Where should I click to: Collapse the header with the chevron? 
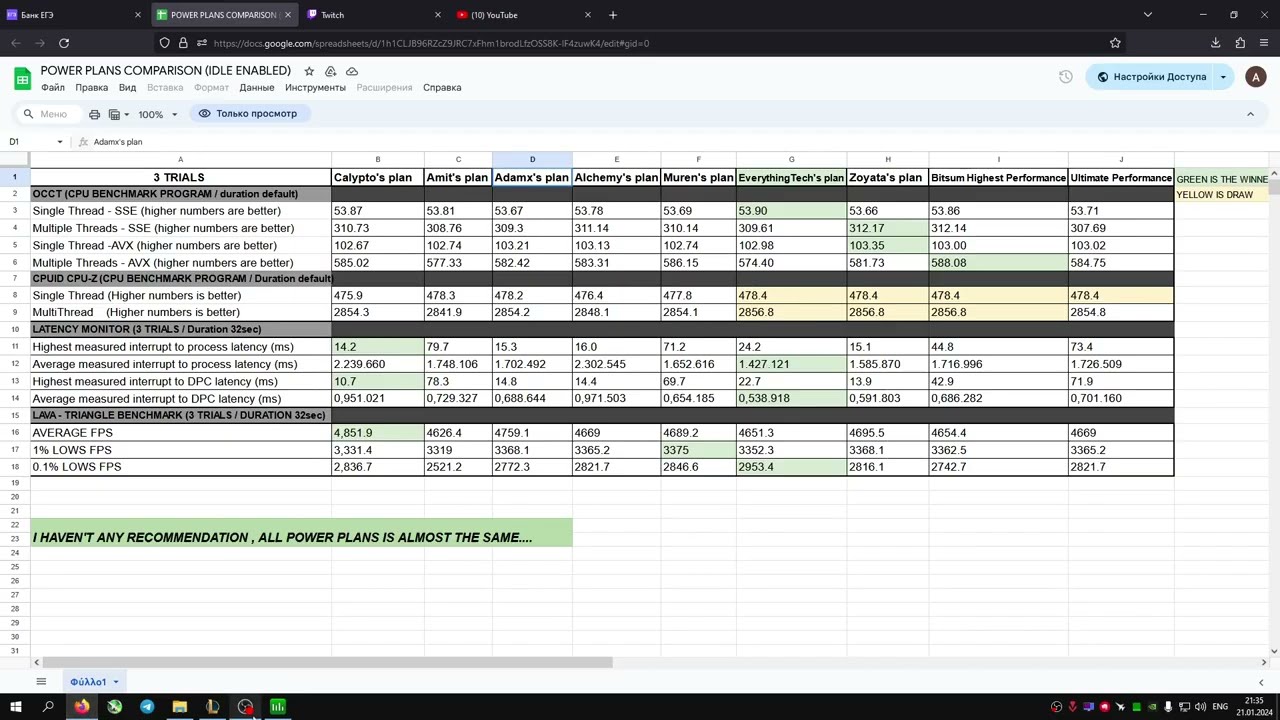coord(1250,114)
